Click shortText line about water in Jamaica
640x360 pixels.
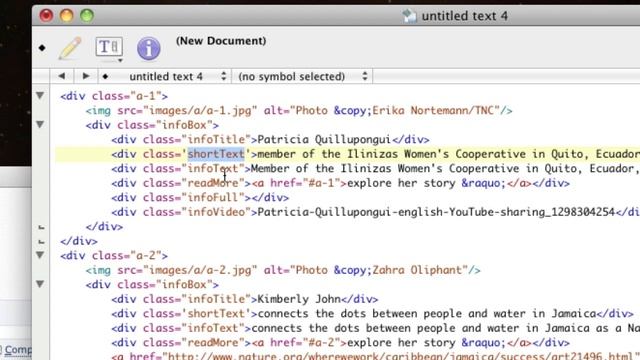point(373,314)
